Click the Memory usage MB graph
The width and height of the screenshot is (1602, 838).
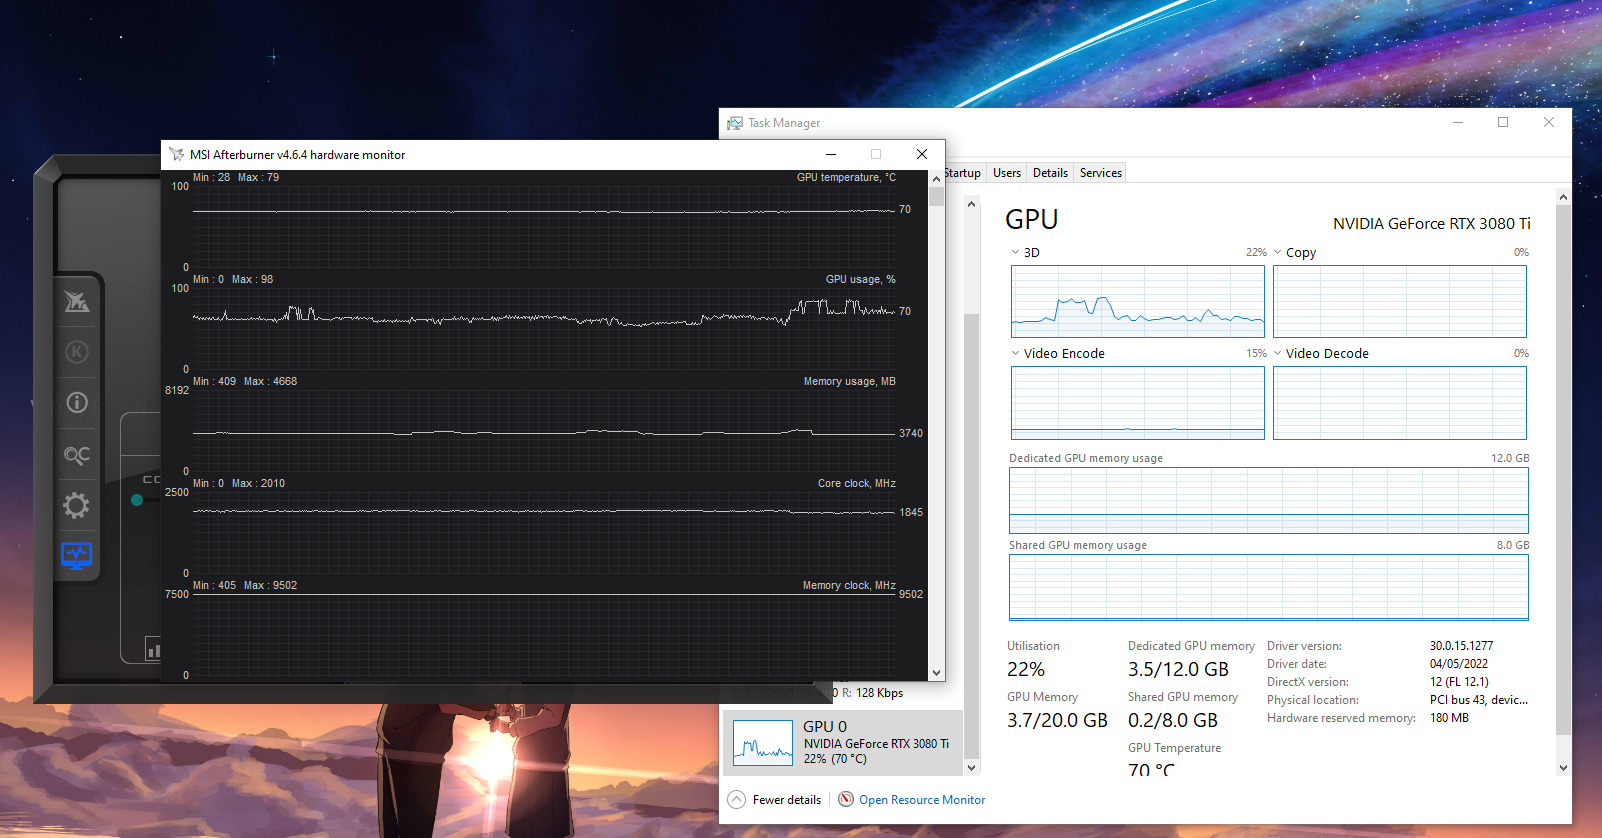click(x=544, y=430)
